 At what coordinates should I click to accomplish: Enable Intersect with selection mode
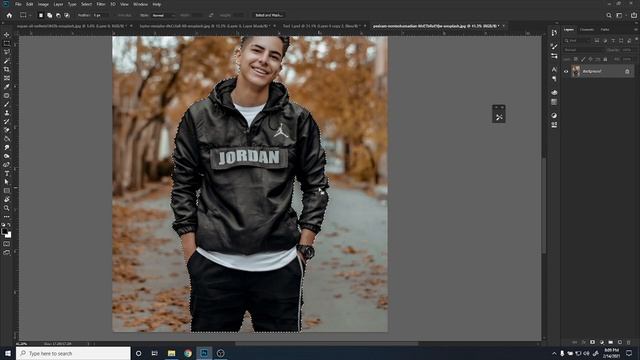(67, 15)
